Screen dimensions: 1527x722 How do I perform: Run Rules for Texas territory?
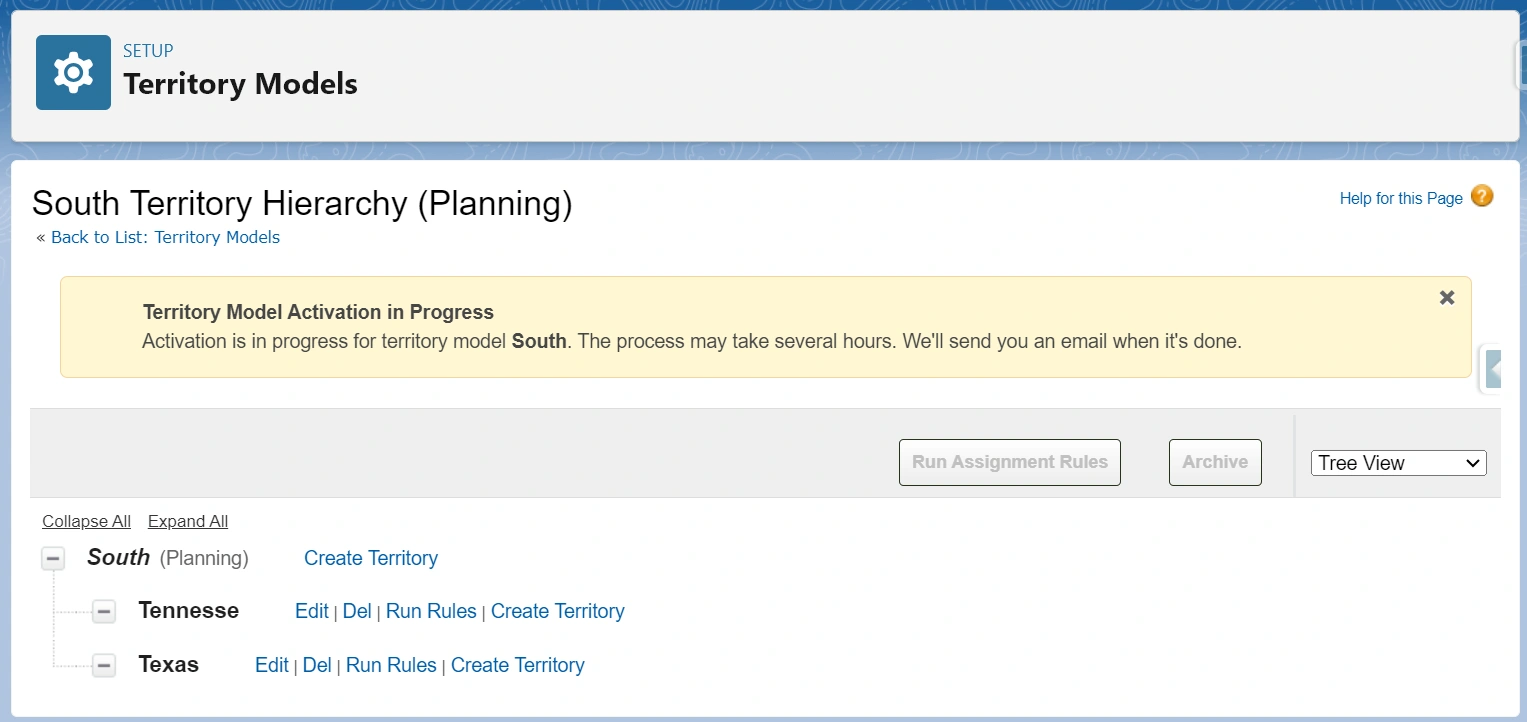pos(391,665)
